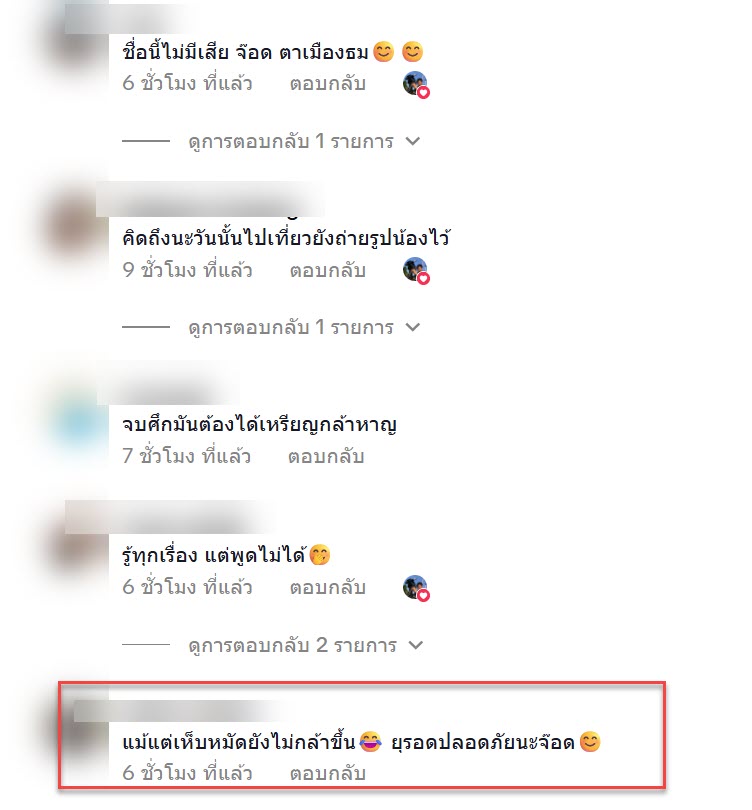This screenshot has height=810, width=752.
Task: Click reaction avatar on 'รู้ทุกเรื่อง' comment
Action: coord(416,588)
